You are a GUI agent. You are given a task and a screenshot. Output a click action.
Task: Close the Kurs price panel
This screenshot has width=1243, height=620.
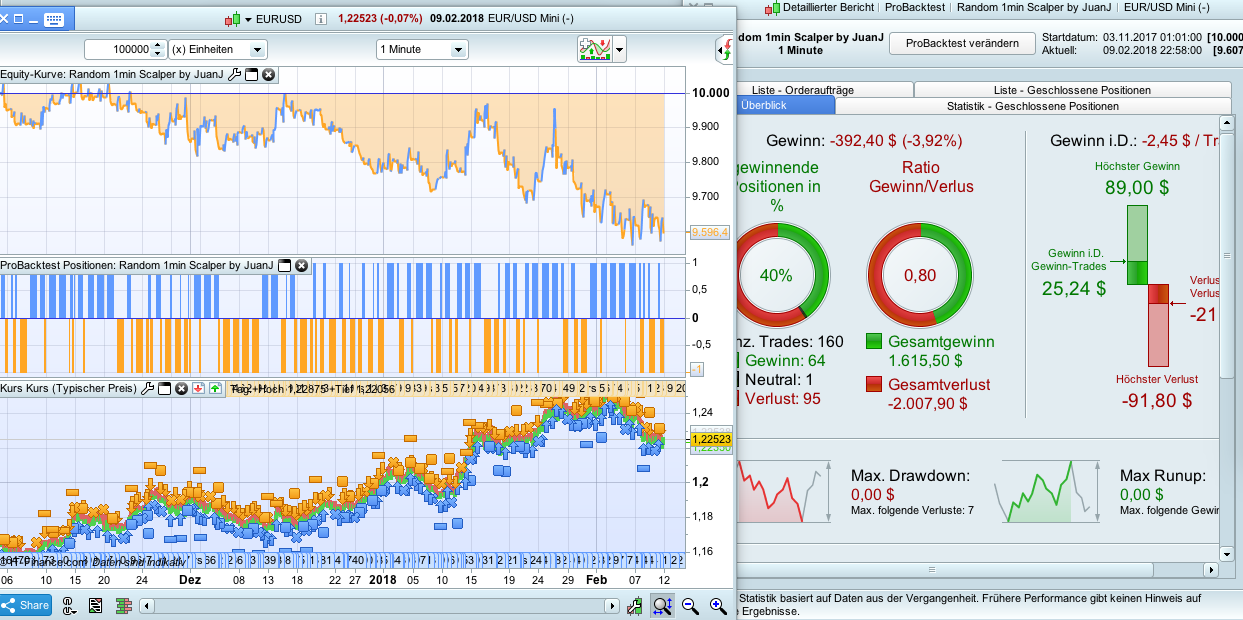click(182, 388)
